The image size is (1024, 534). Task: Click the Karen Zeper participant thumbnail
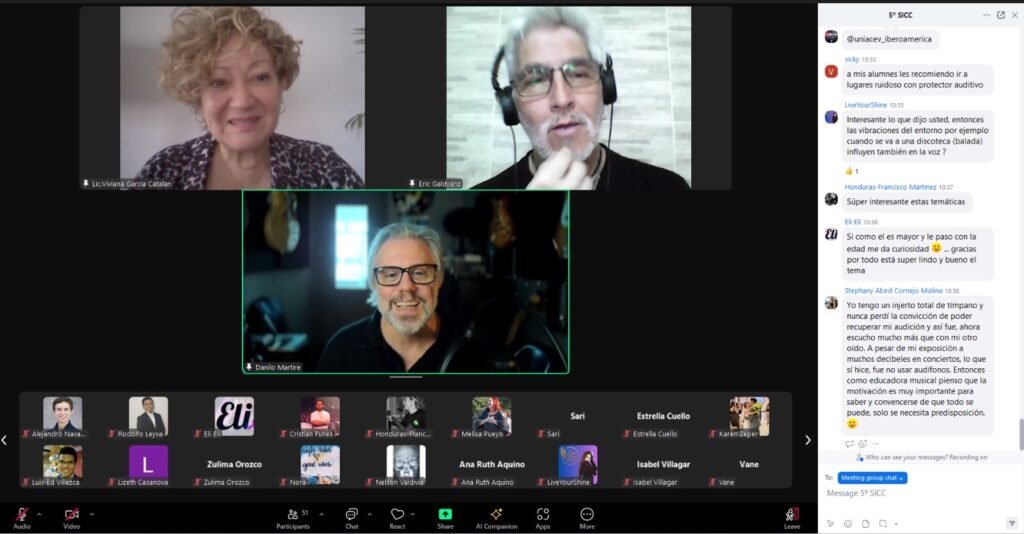(749, 417)
